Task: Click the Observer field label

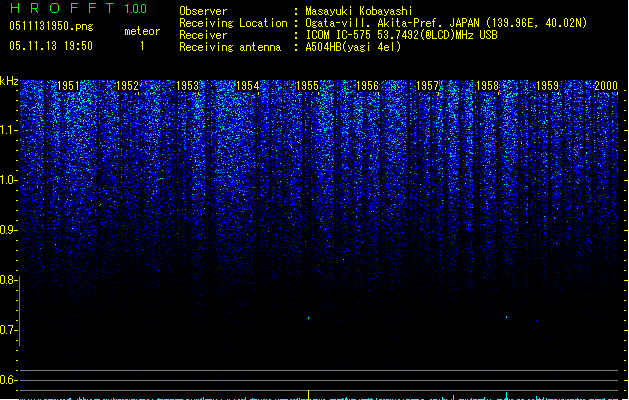Action: (203, 11)
